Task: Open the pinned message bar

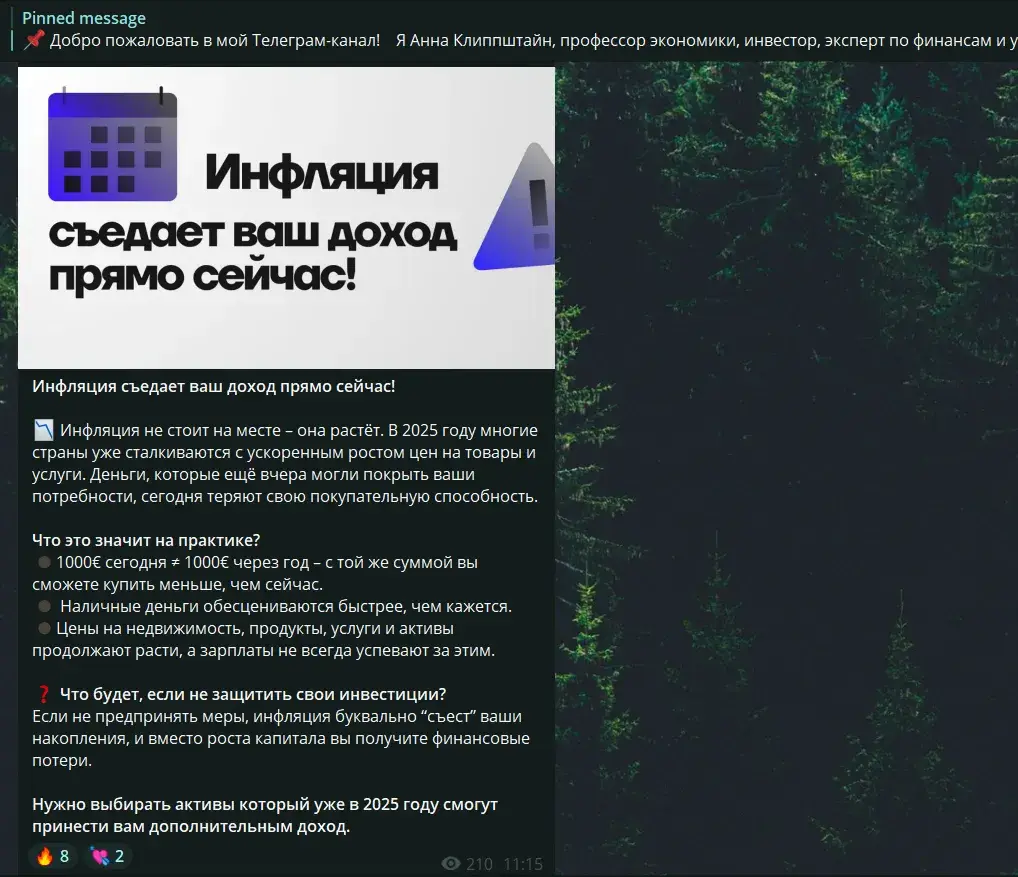Action: [509, 30]
